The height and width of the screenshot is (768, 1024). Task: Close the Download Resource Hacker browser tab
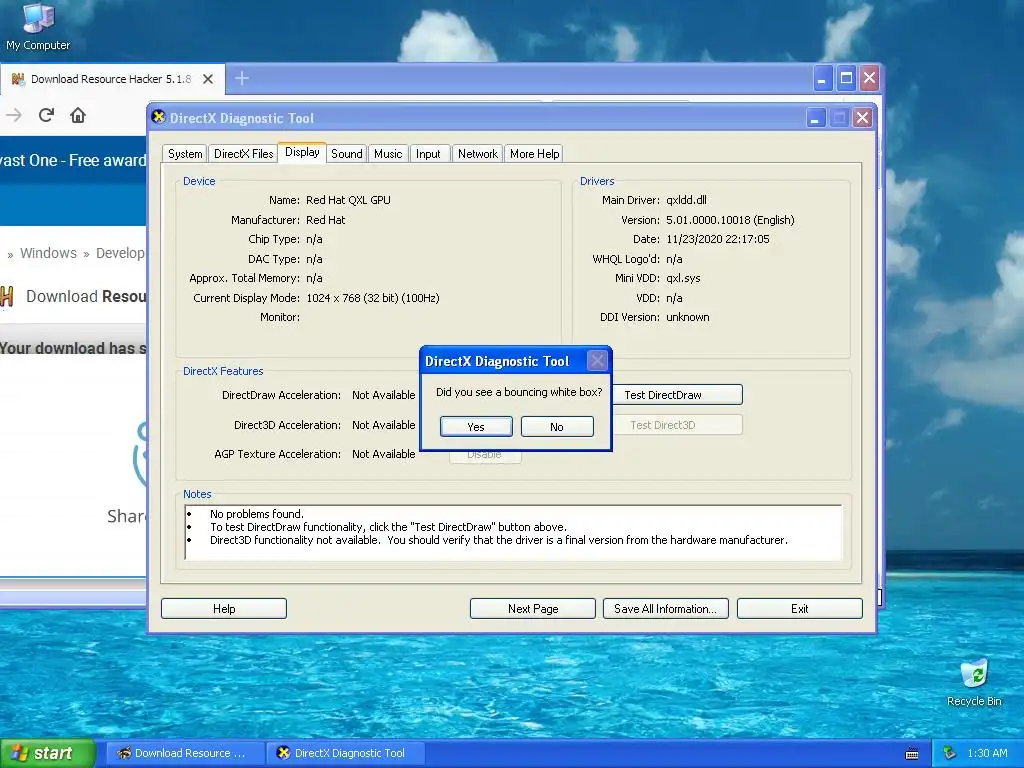point(208,79)
